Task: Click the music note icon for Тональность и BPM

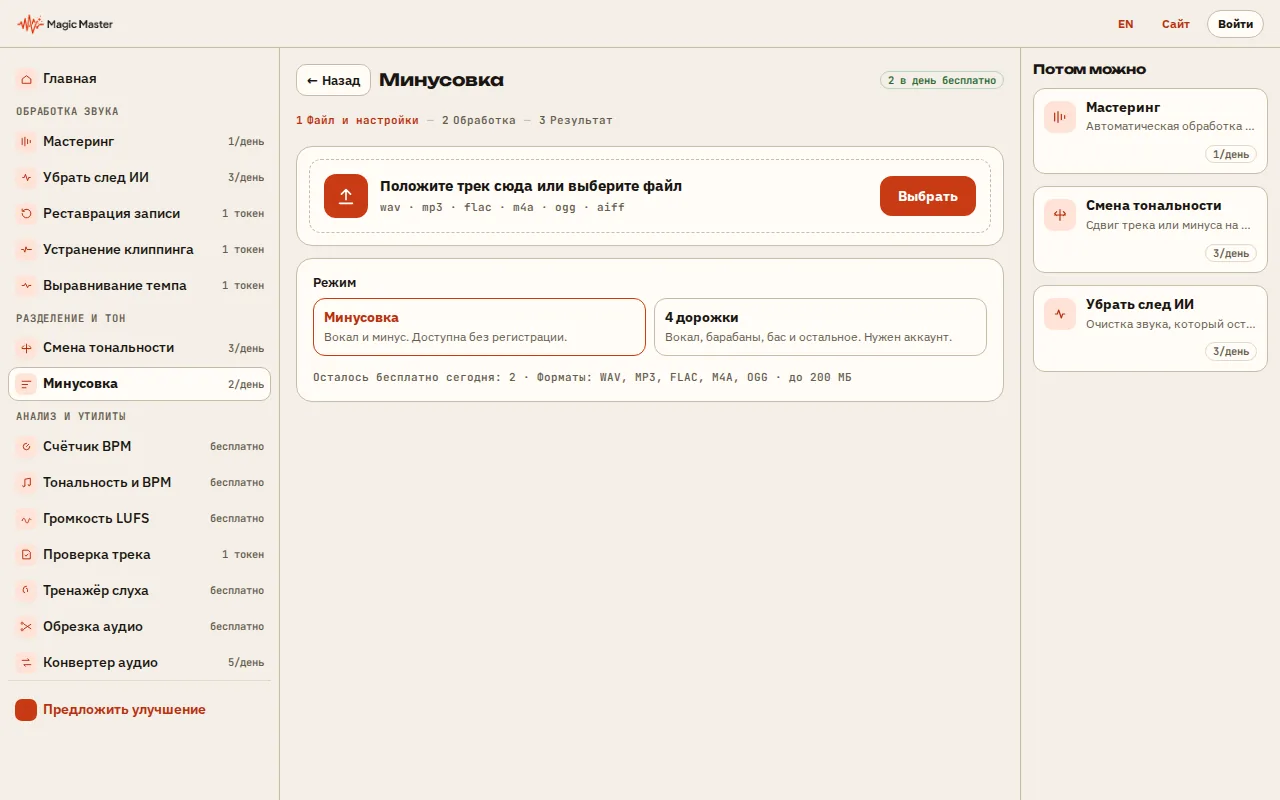Action: click(x=26, y=483)
